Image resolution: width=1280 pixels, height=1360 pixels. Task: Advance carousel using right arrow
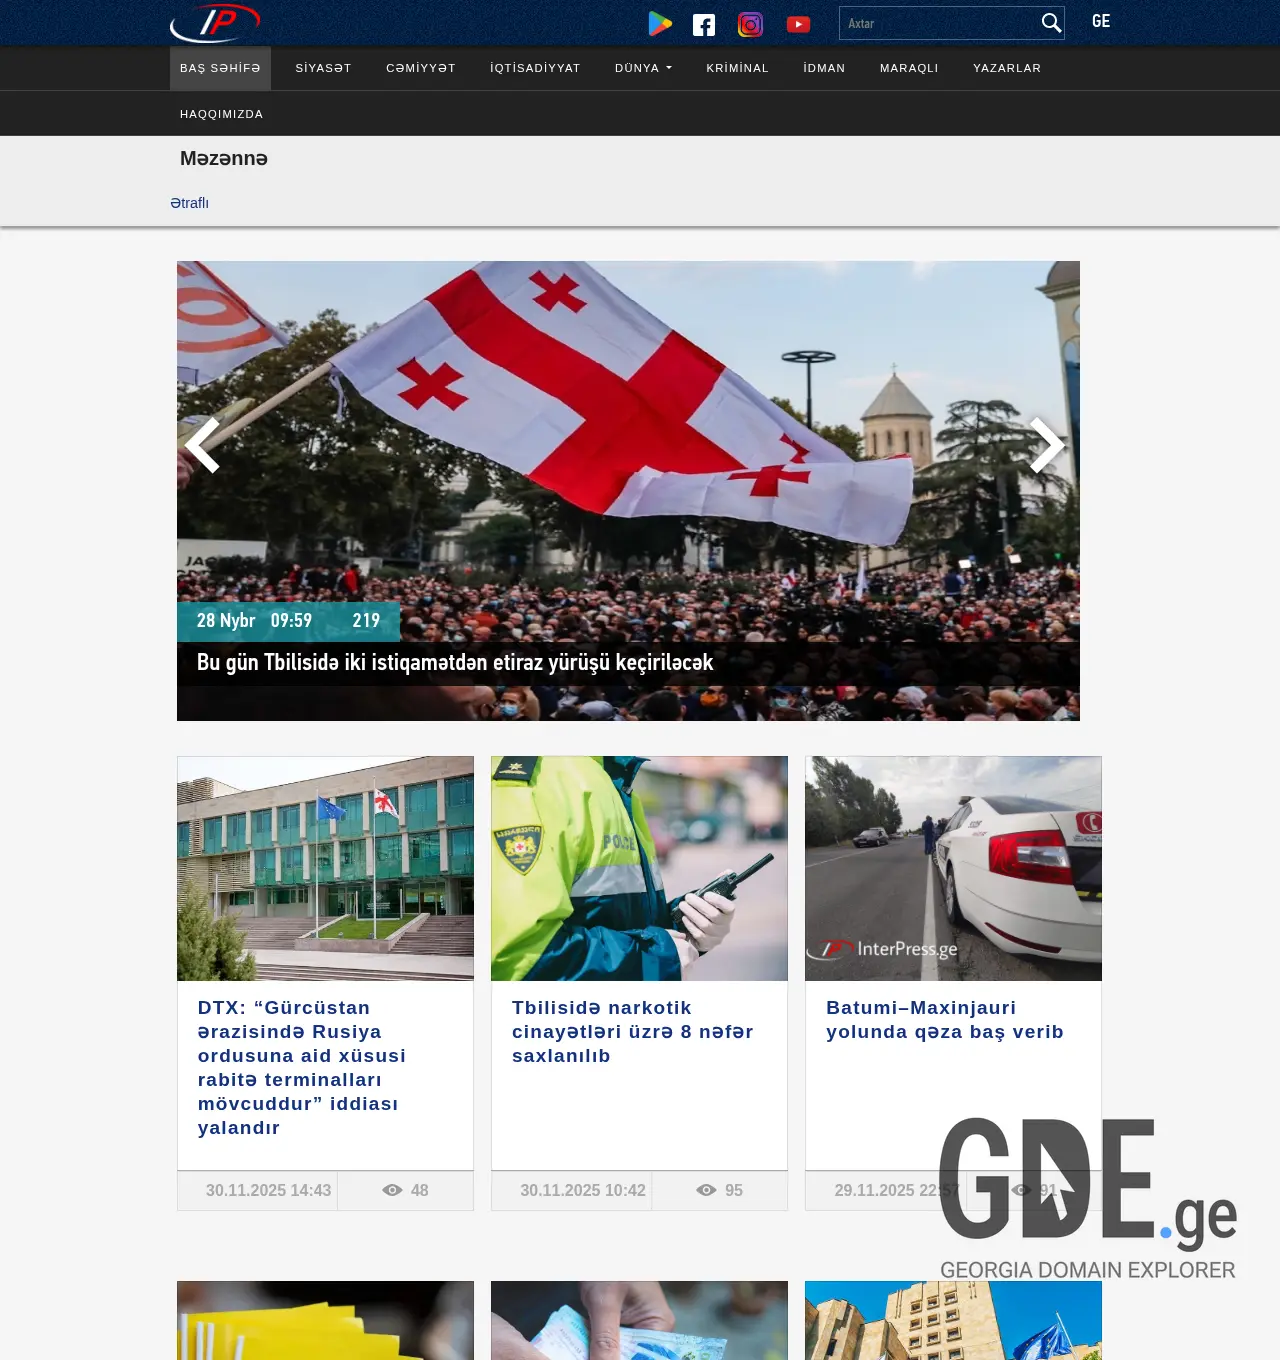tap(1048, 445)
